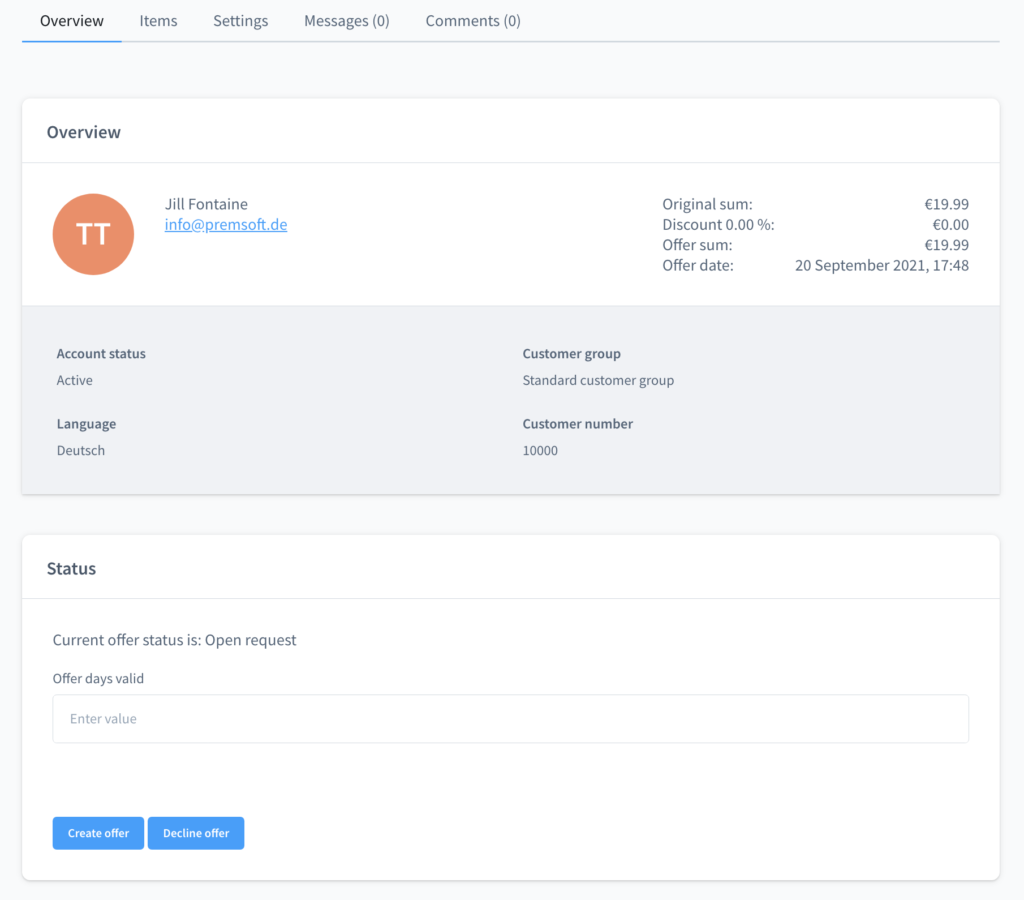The height and width of the screenshot is (900, 1024).
Task: Click the Discount amount €0.00
Action: [x=950, y=225]
